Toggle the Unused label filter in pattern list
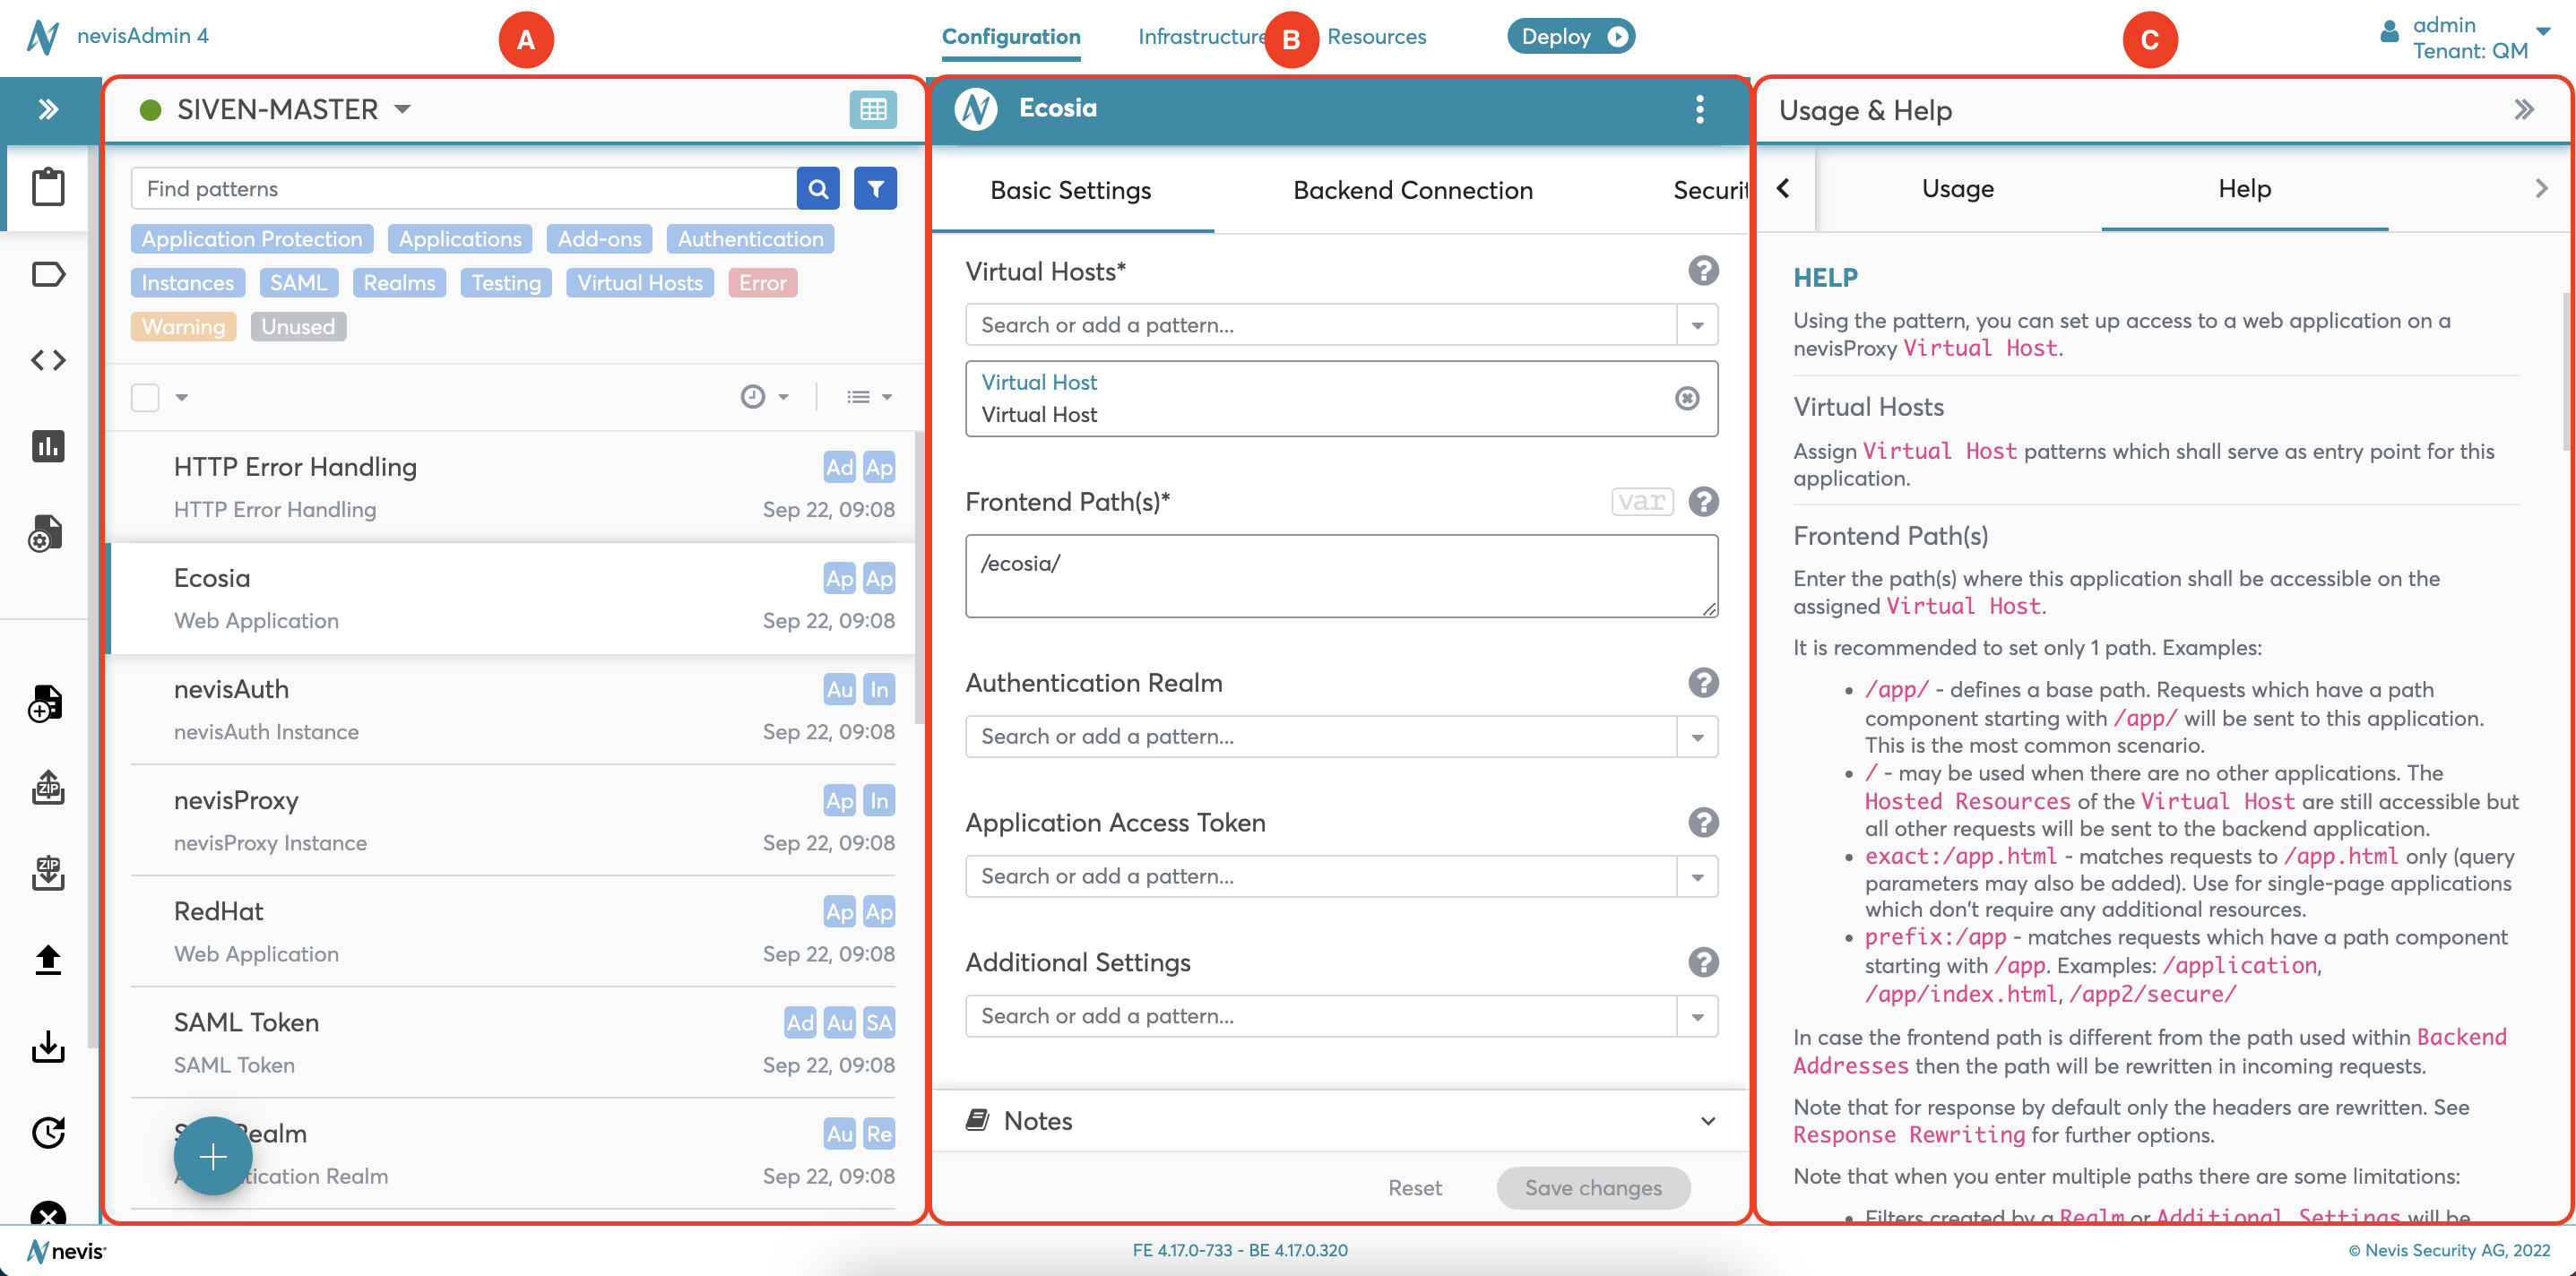2576x1276 pixels. 298,323
